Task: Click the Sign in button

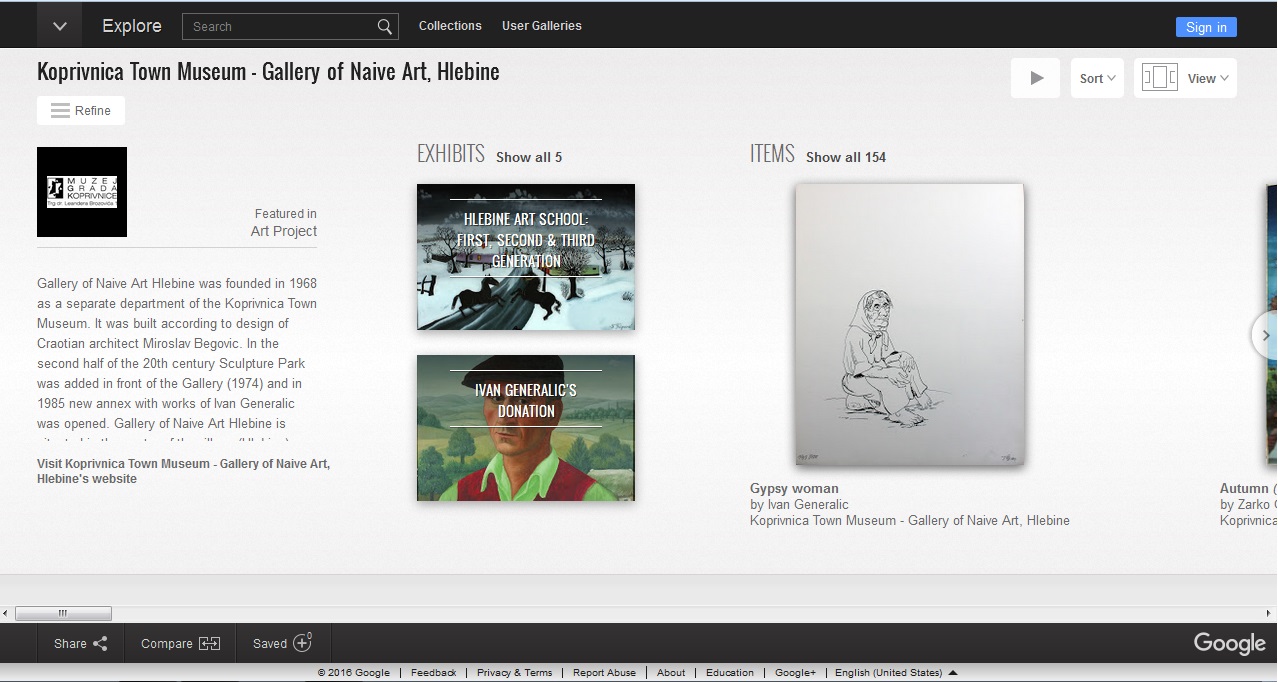Action: pos(1206,27)
